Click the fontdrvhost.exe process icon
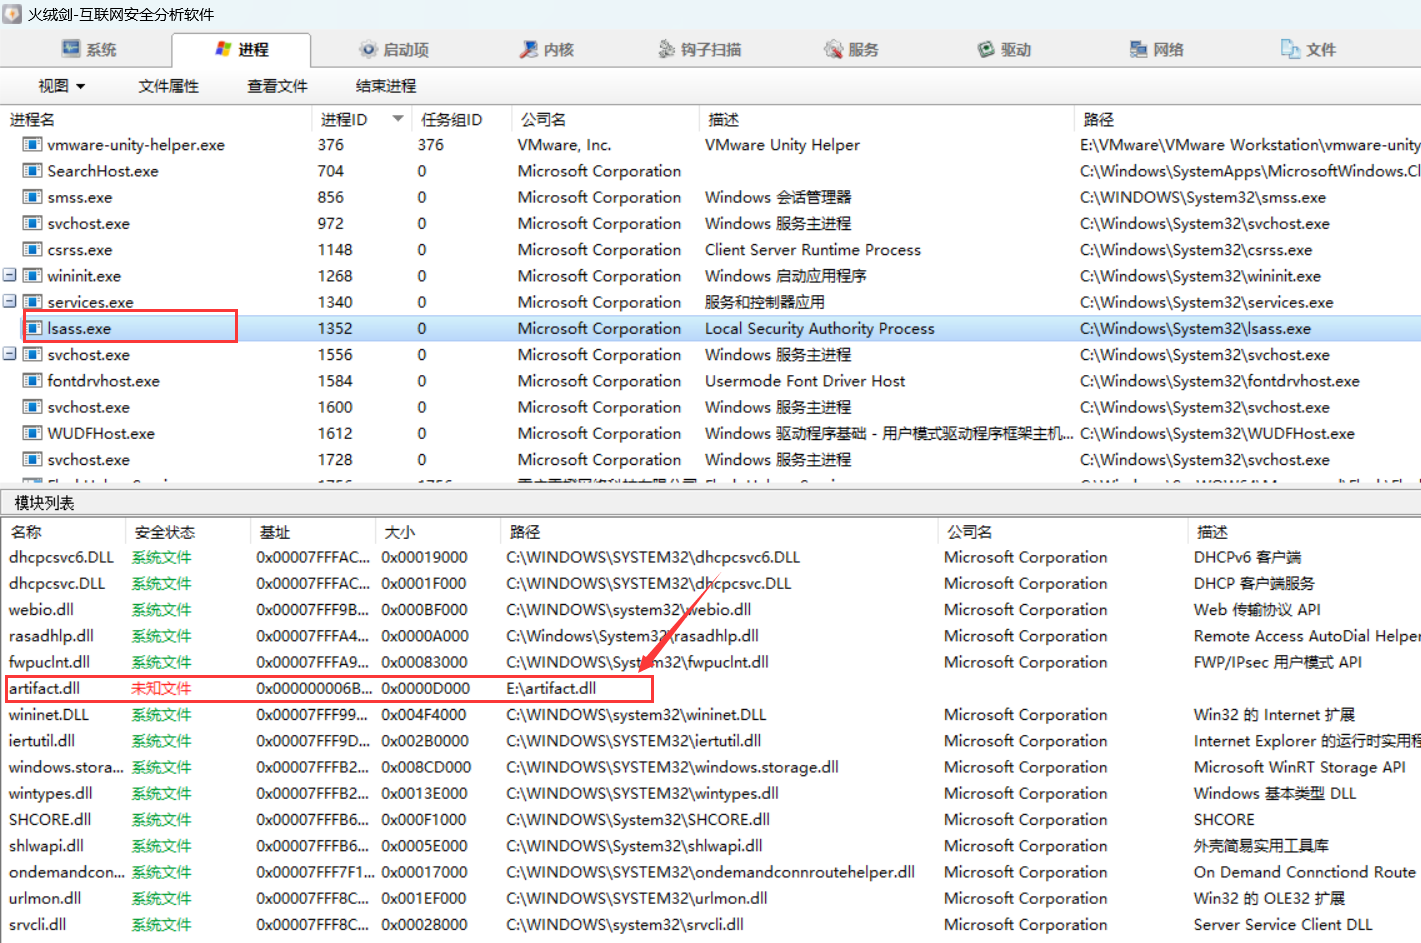 [32, 381]
